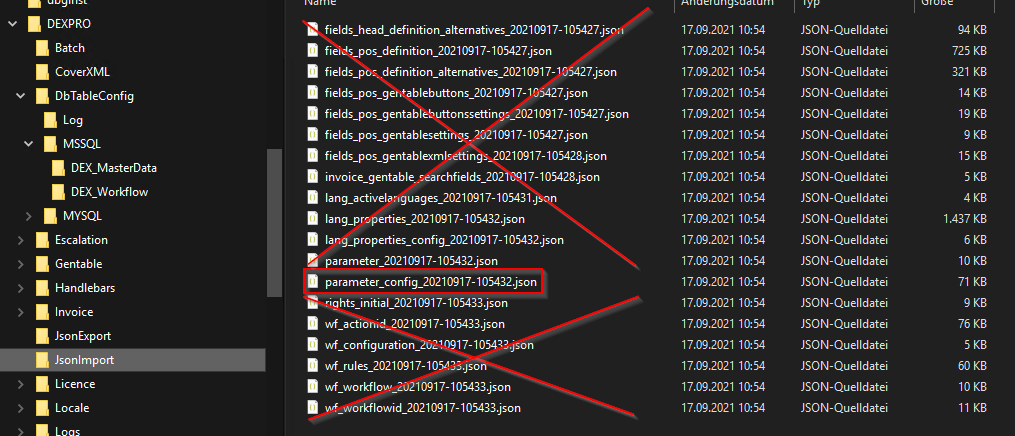Screen dimensions: 1015x436
Task: Expand the MYSQL folder node
Action: click(x=28, y=215)
